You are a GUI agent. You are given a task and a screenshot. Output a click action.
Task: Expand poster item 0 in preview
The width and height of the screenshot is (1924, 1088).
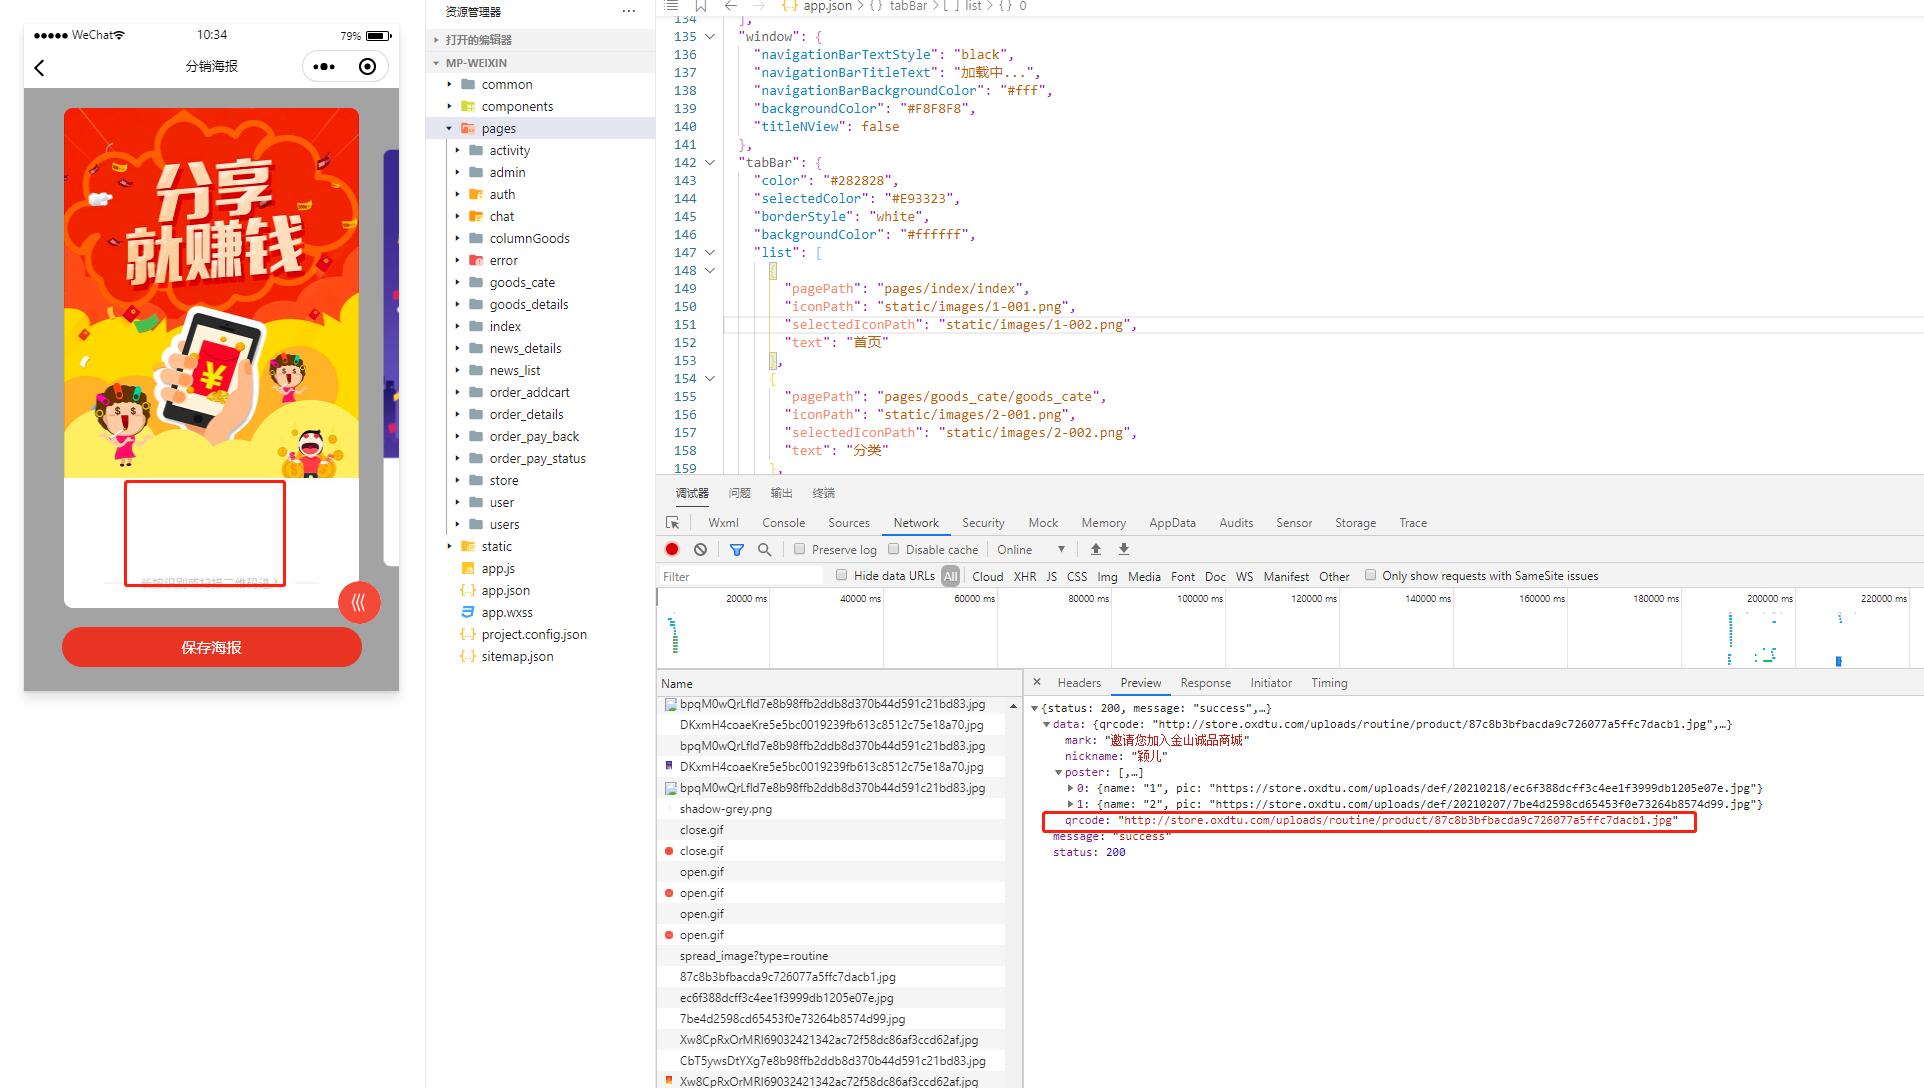click(1070, 788)
